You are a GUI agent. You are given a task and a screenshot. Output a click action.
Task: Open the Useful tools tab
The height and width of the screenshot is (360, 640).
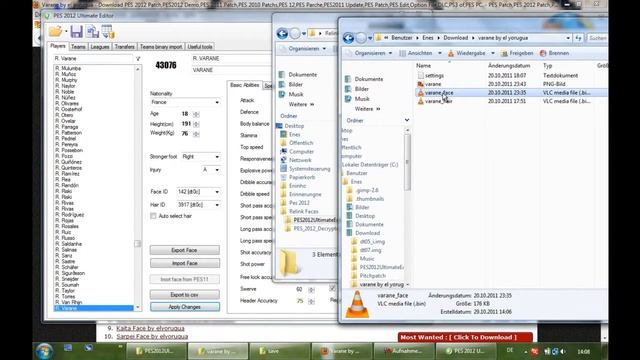point(200,47)
